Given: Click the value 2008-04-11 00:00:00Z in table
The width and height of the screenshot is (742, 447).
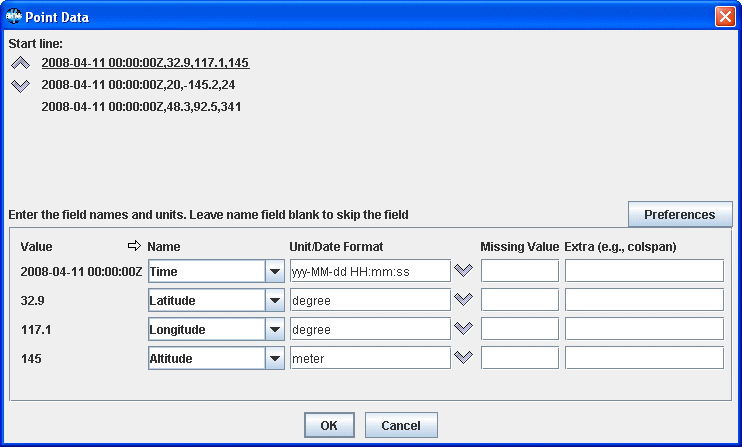Looking at the screenshot, I should 81,272.
